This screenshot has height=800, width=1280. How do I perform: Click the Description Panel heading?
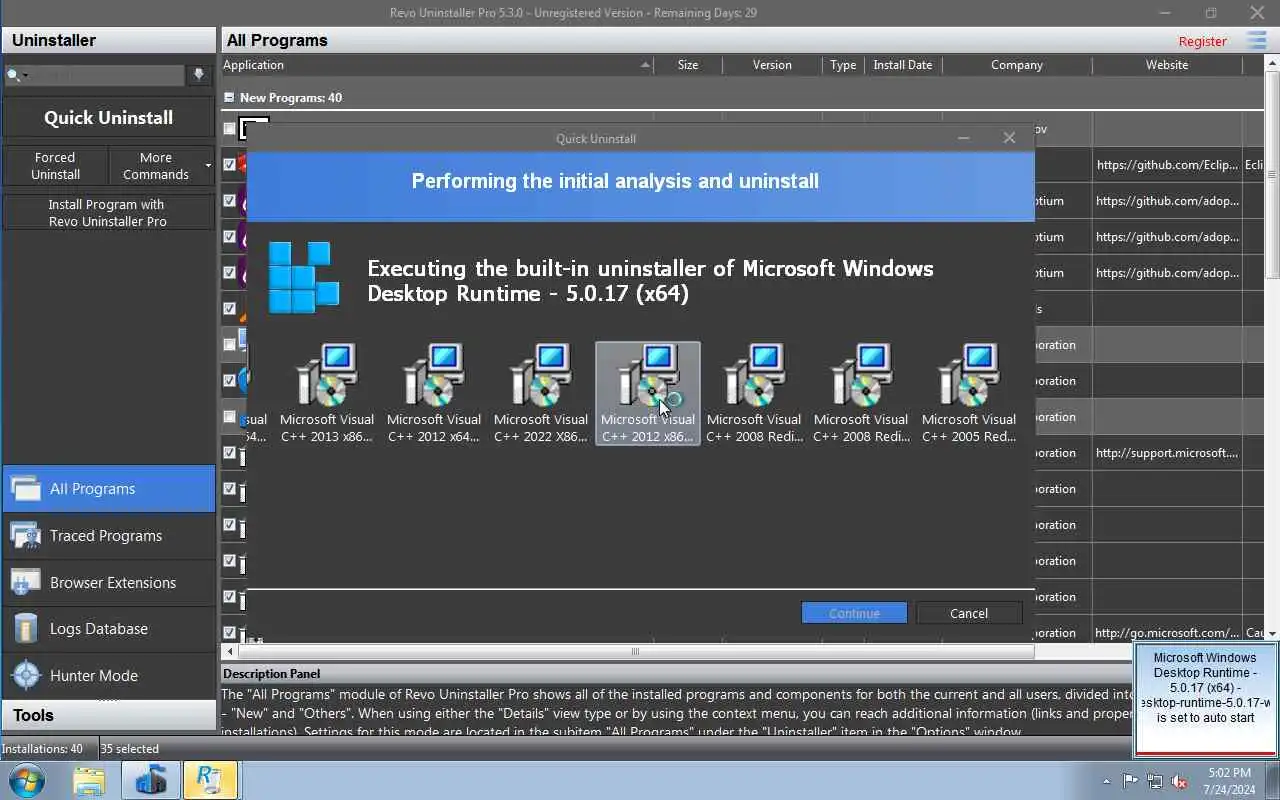tap(271, 674)
